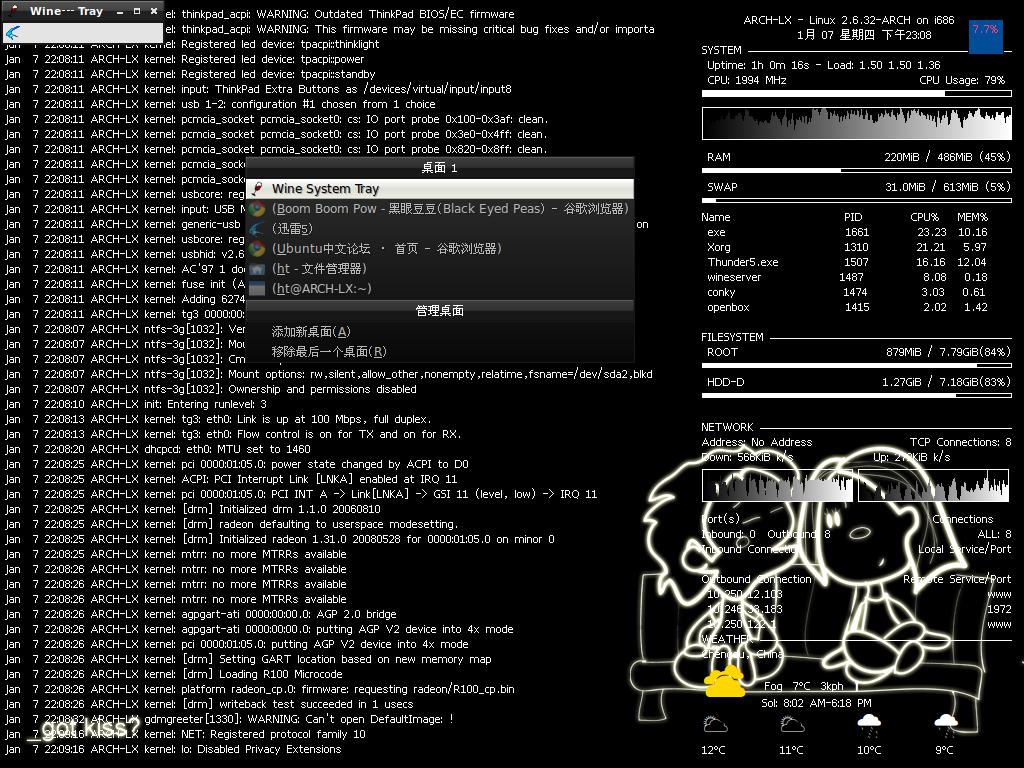
Task: Click the Wine Tray window title text
Action: click(x=67, y=11)
